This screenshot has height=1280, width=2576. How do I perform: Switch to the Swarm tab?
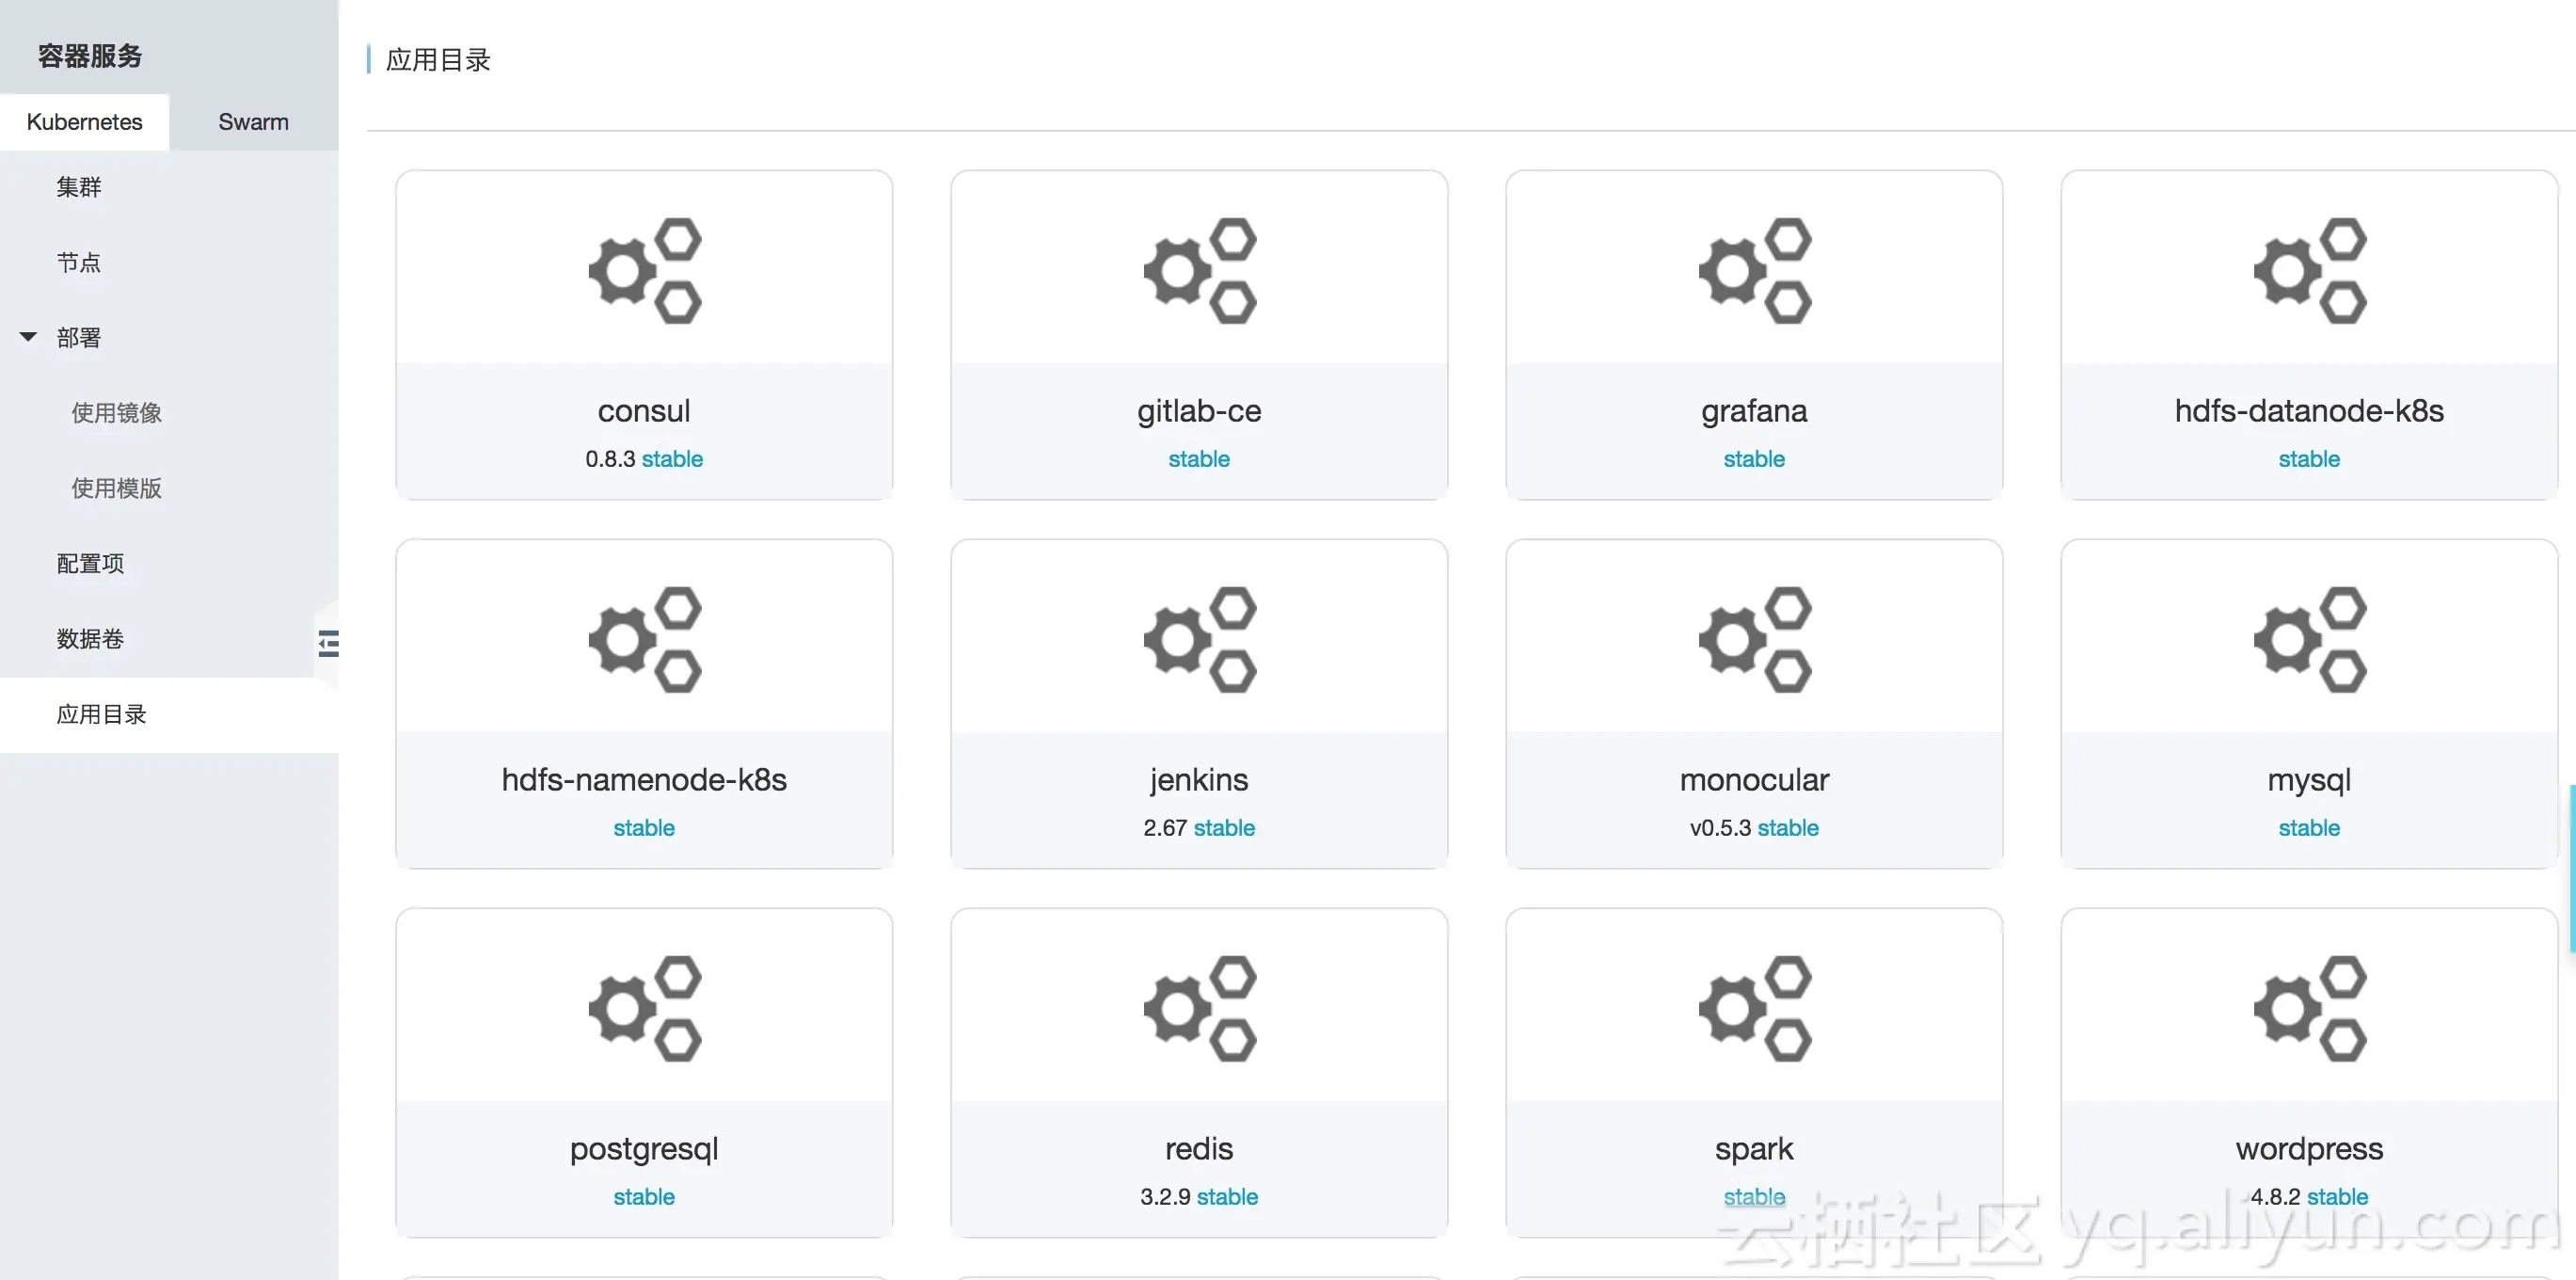[x=253, y=122]
